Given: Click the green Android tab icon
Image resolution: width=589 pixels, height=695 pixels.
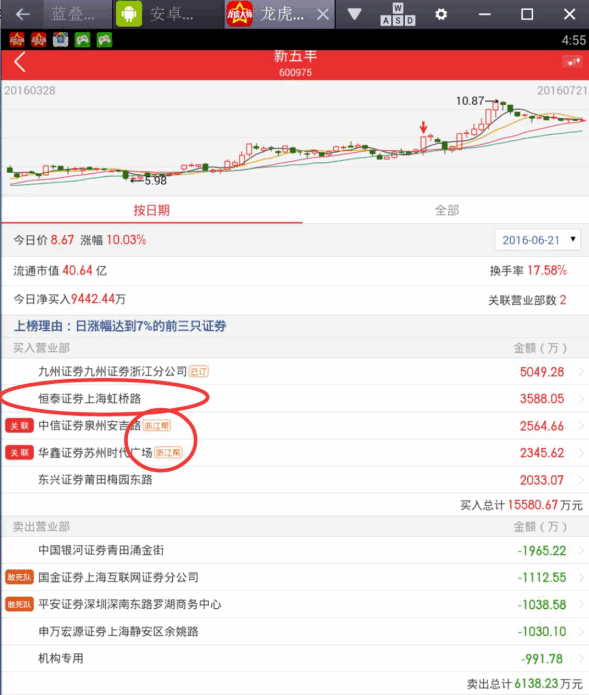Looking at the screenshot, I should pos(129,14).
